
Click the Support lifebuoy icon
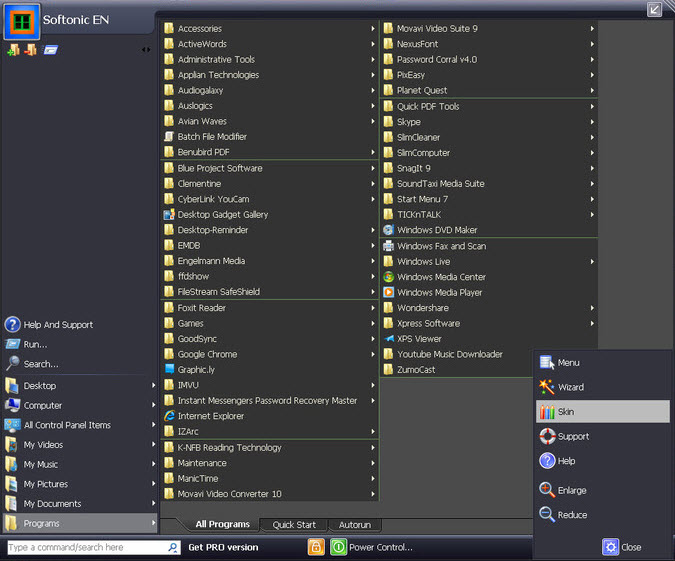tap(547, 436)
